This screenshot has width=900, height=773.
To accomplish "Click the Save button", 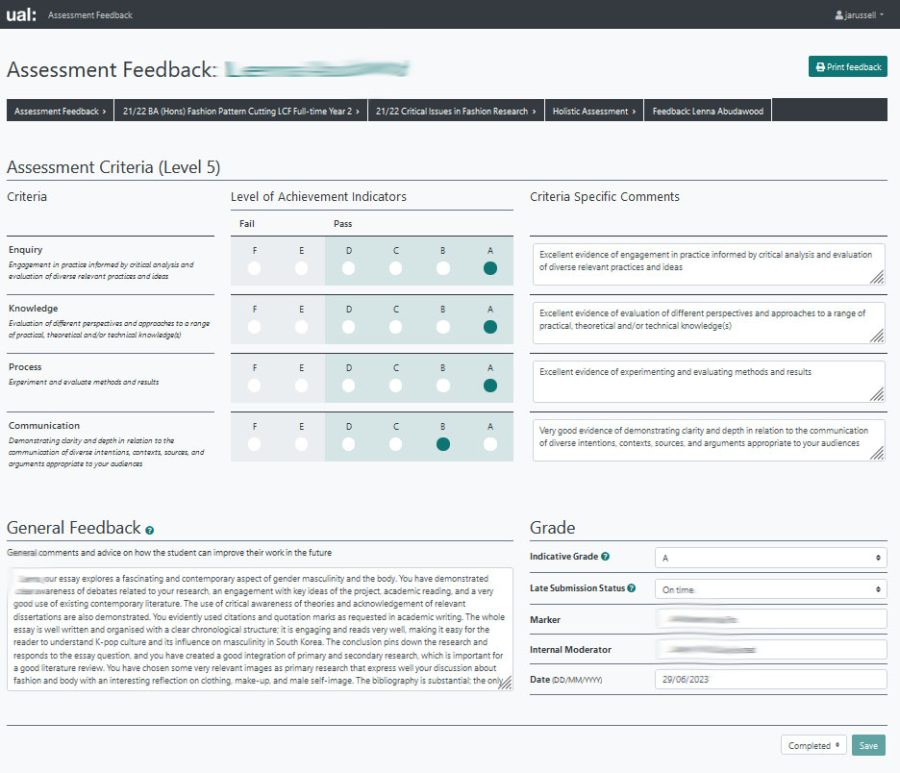I will point(867,745).
